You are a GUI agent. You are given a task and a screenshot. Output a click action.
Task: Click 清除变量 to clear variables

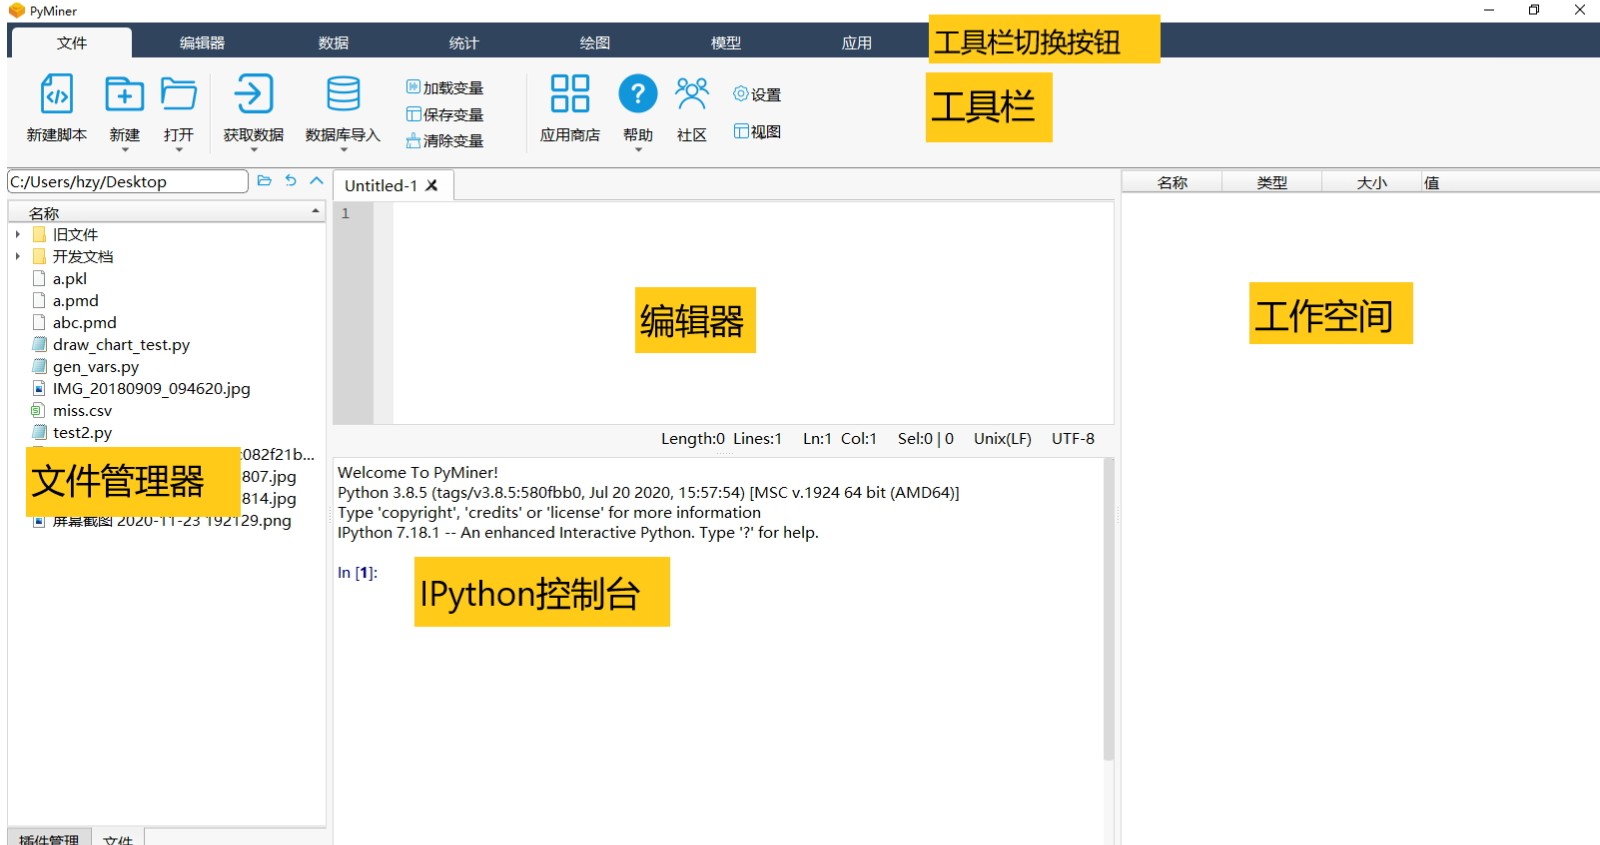[x=445, y=140]
